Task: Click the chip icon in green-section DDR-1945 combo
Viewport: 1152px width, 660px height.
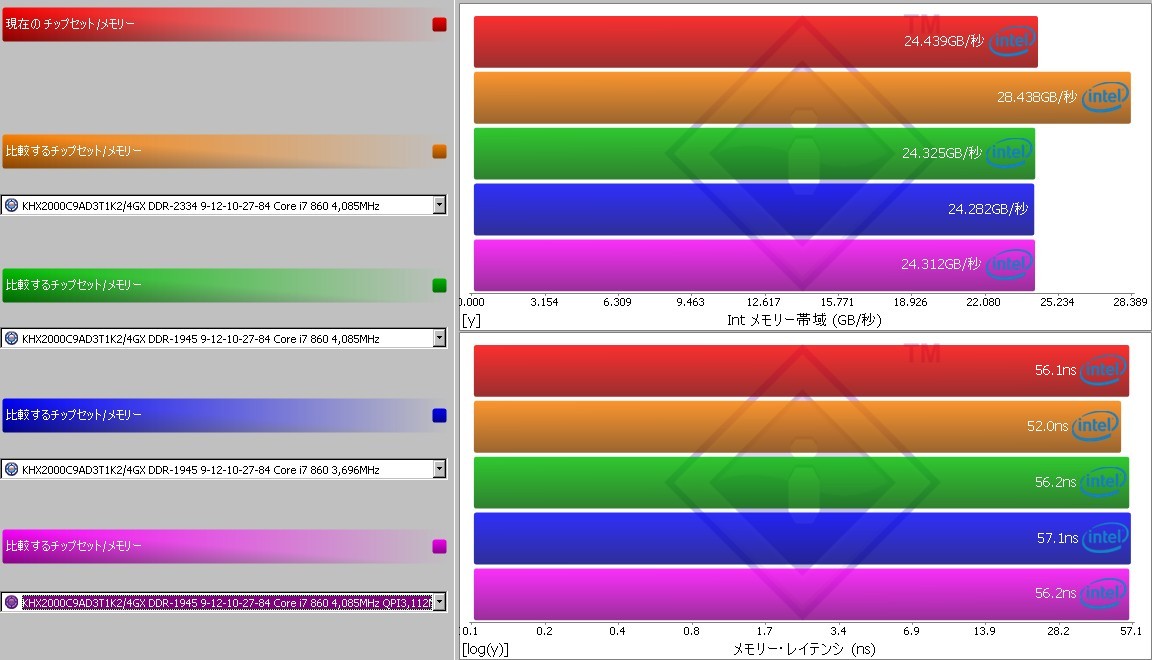Action: (x=12, y=339)
